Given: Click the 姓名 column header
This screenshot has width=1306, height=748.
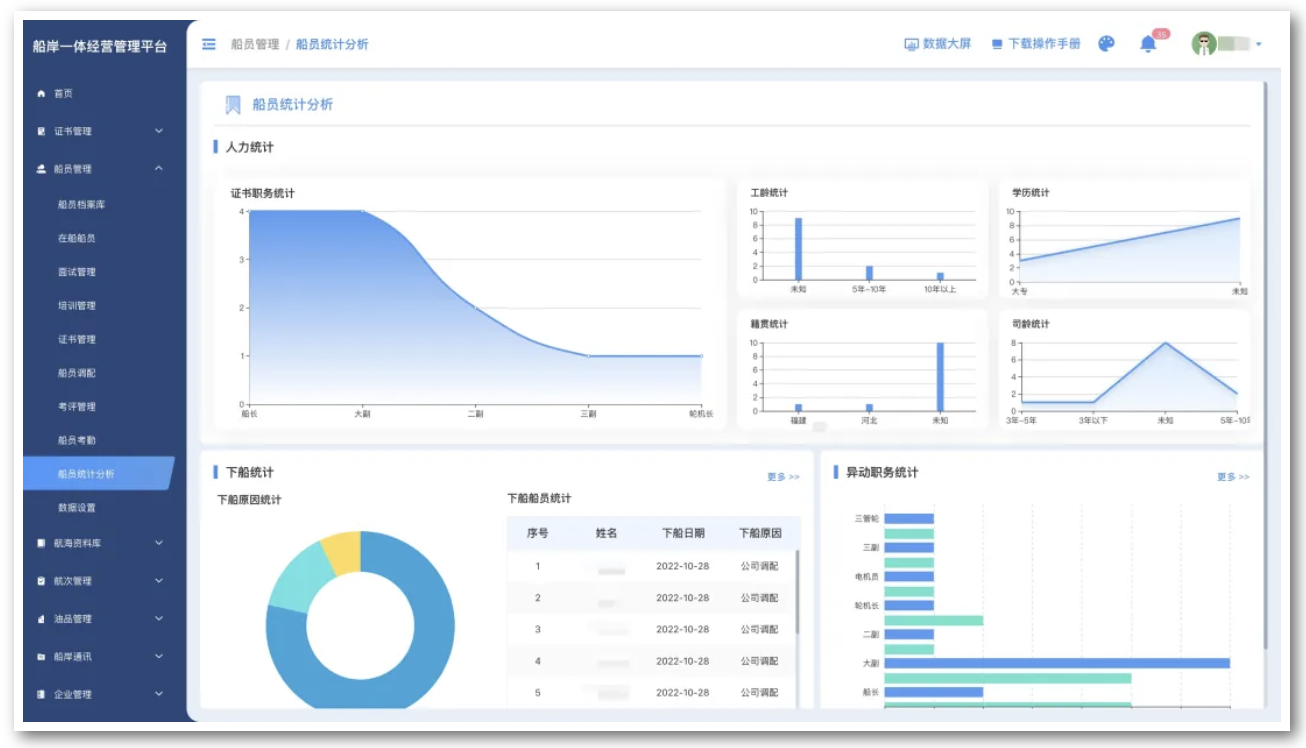Looking at the screenshot, I should point(607,534).
